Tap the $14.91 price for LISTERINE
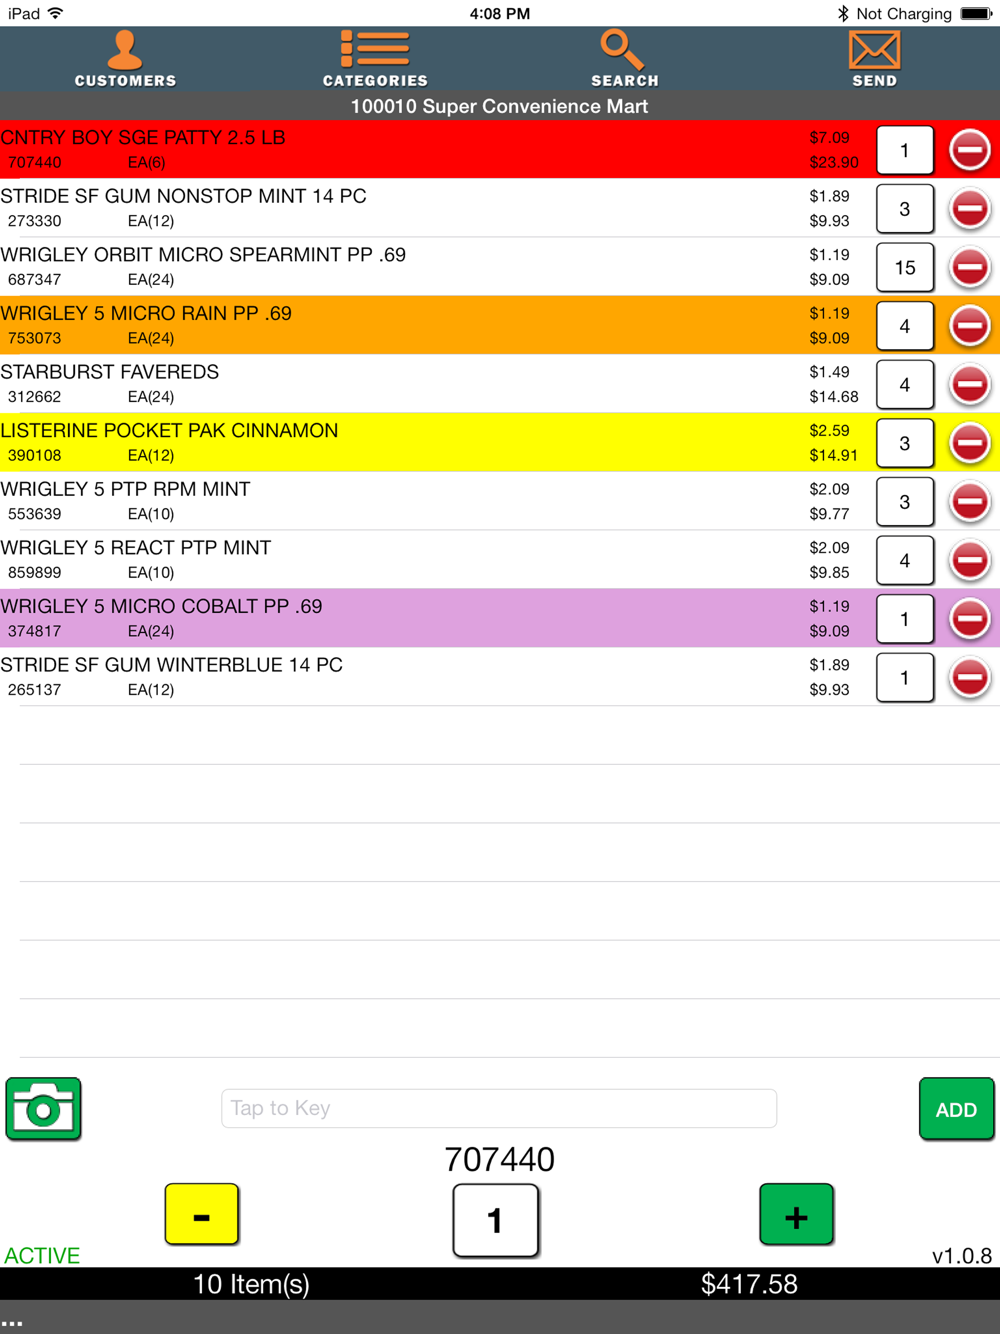Viewport: 1000px width, 1334px height. [x=834, y=455]
